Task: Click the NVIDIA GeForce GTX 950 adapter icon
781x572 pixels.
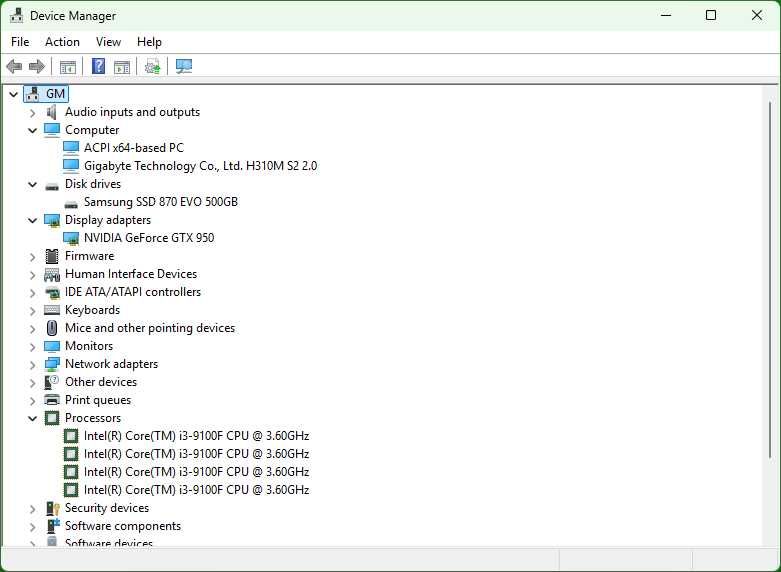Action: pos(71,239)
